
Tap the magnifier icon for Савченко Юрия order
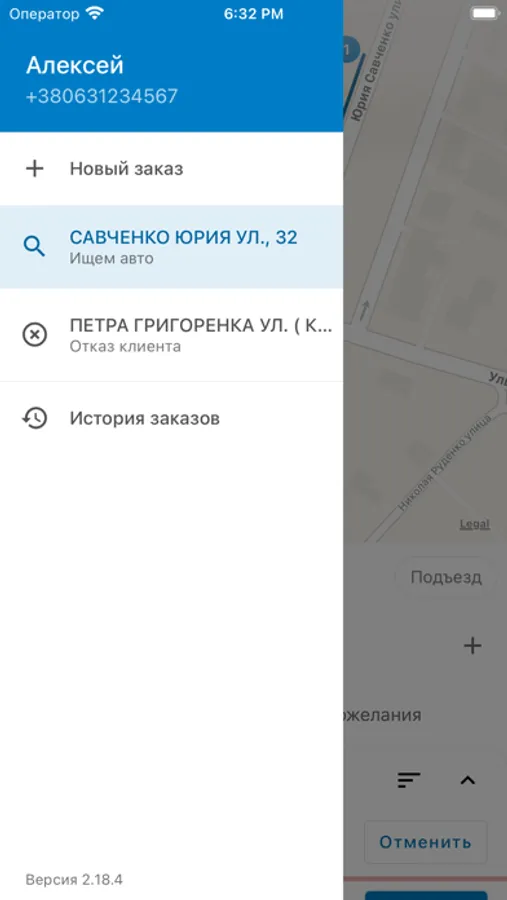pos(34,247)
